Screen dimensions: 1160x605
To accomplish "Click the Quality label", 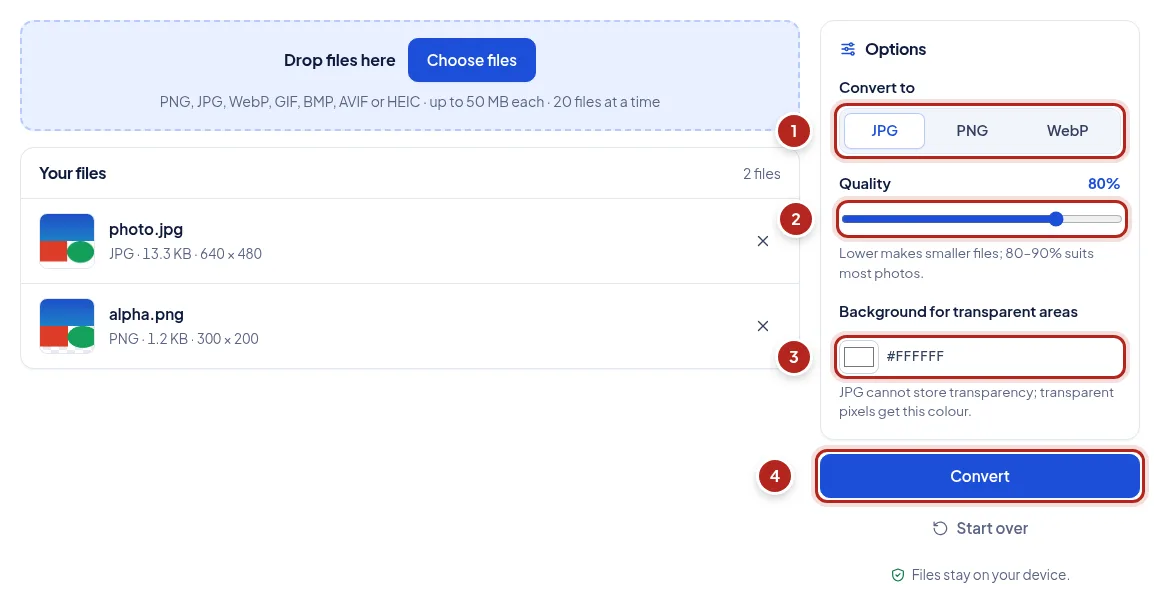I will [865, 184].
